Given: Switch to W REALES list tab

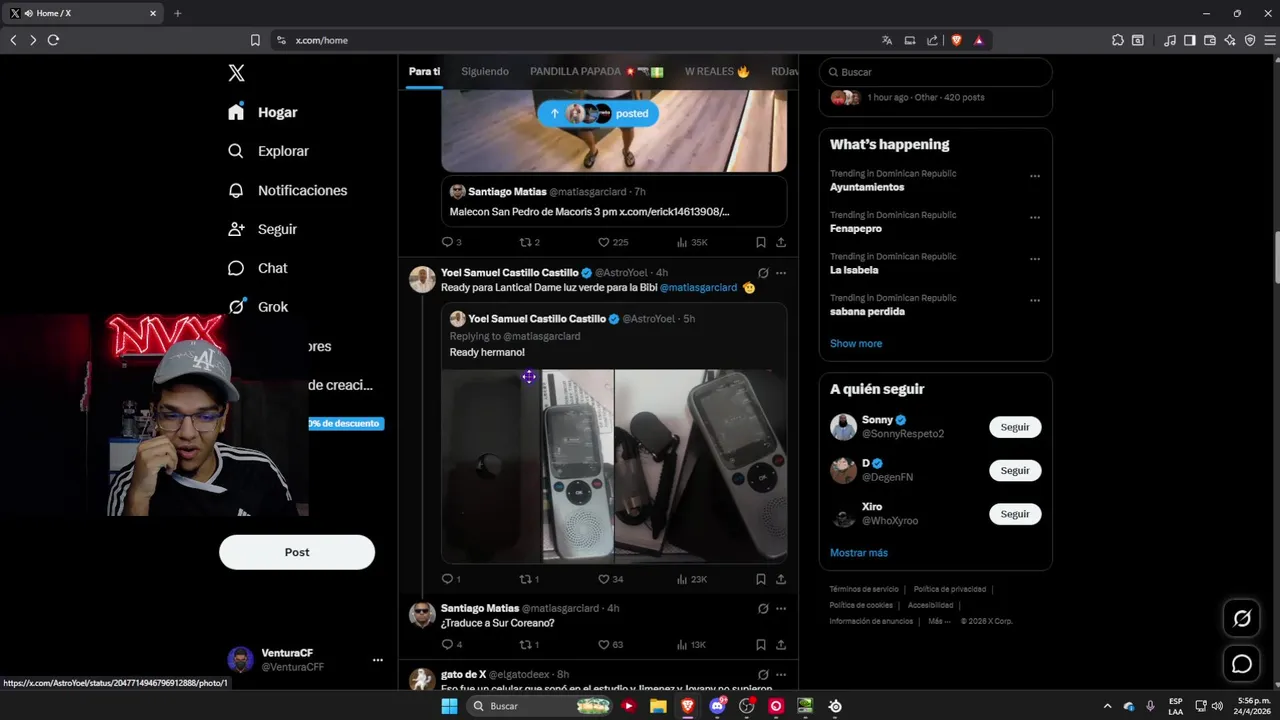Looking at the screenshot, I should (x=717, y=72).
